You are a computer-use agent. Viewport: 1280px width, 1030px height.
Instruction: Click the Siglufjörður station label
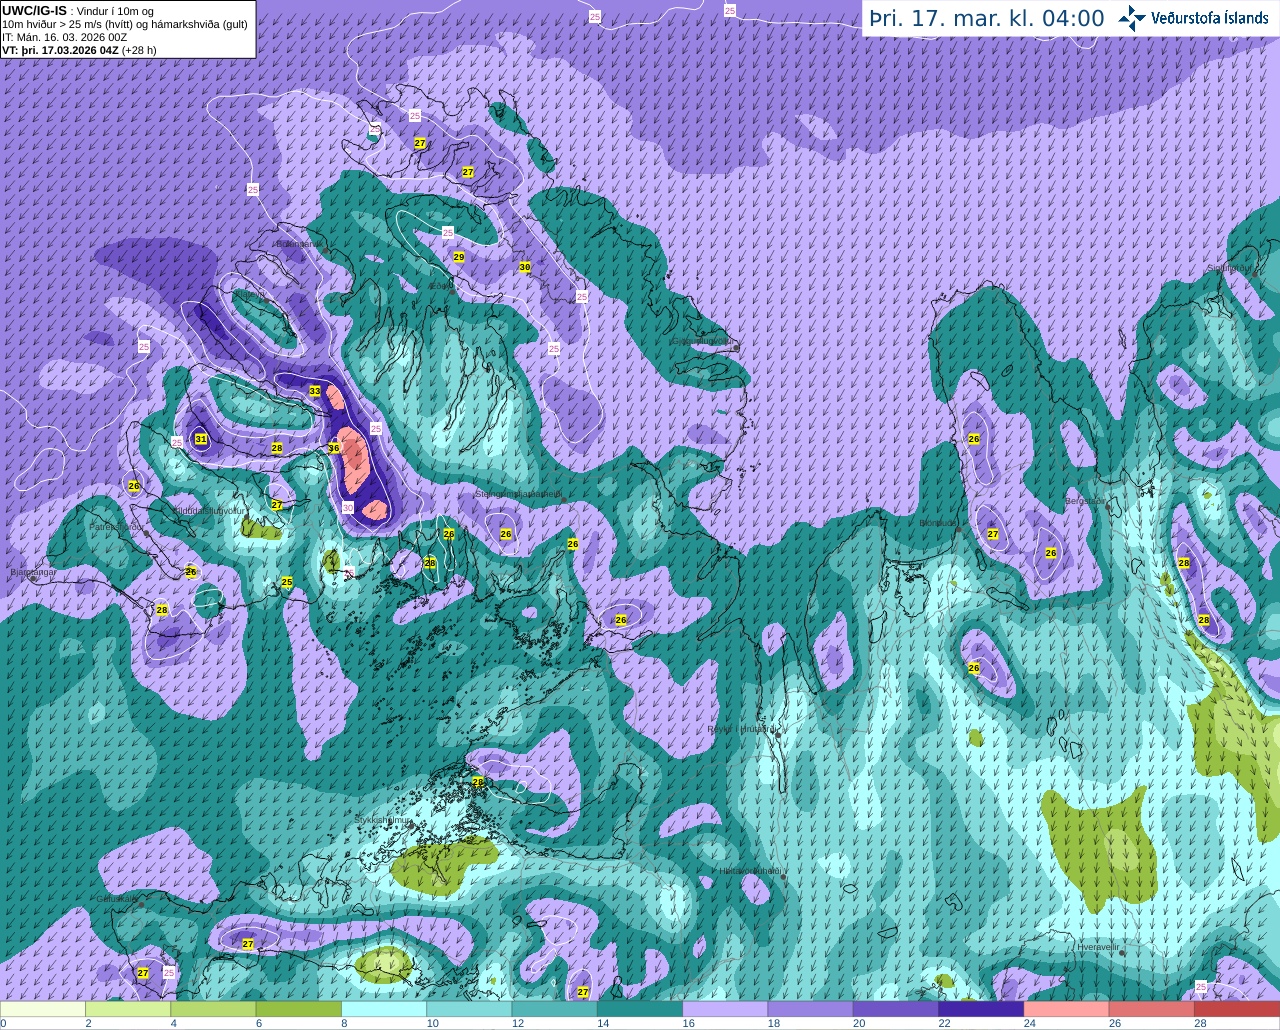[x=1229, y=268]
